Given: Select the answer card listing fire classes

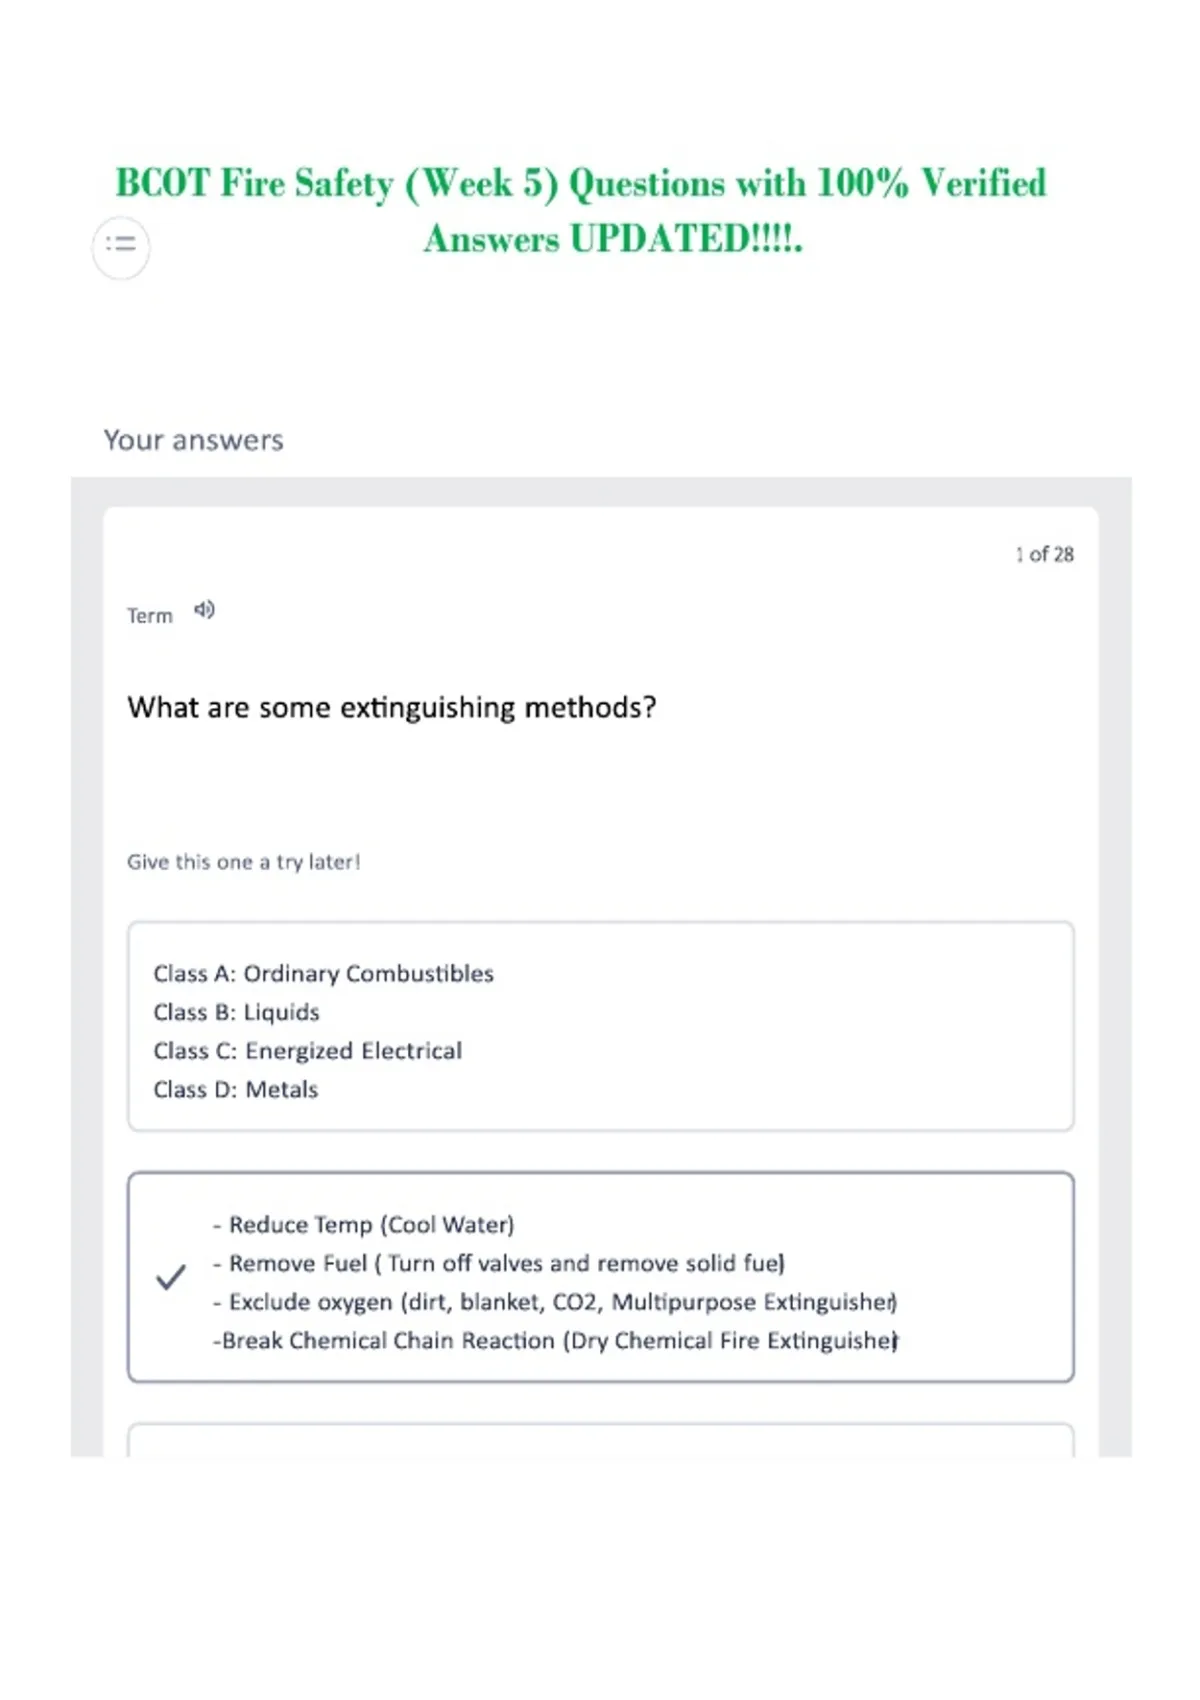Looking at the screenshot, I should point(601,1027).
